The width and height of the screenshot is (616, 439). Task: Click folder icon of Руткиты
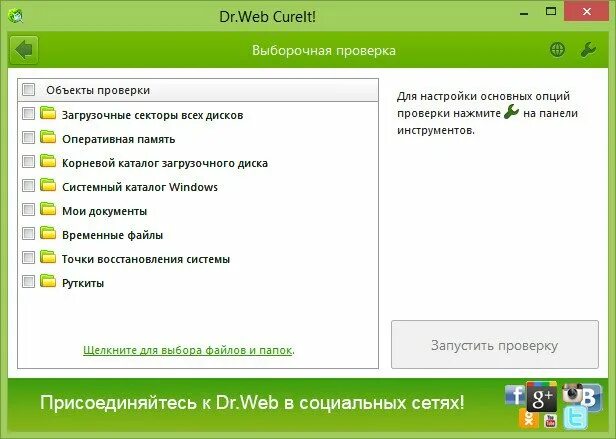point(48,281)
